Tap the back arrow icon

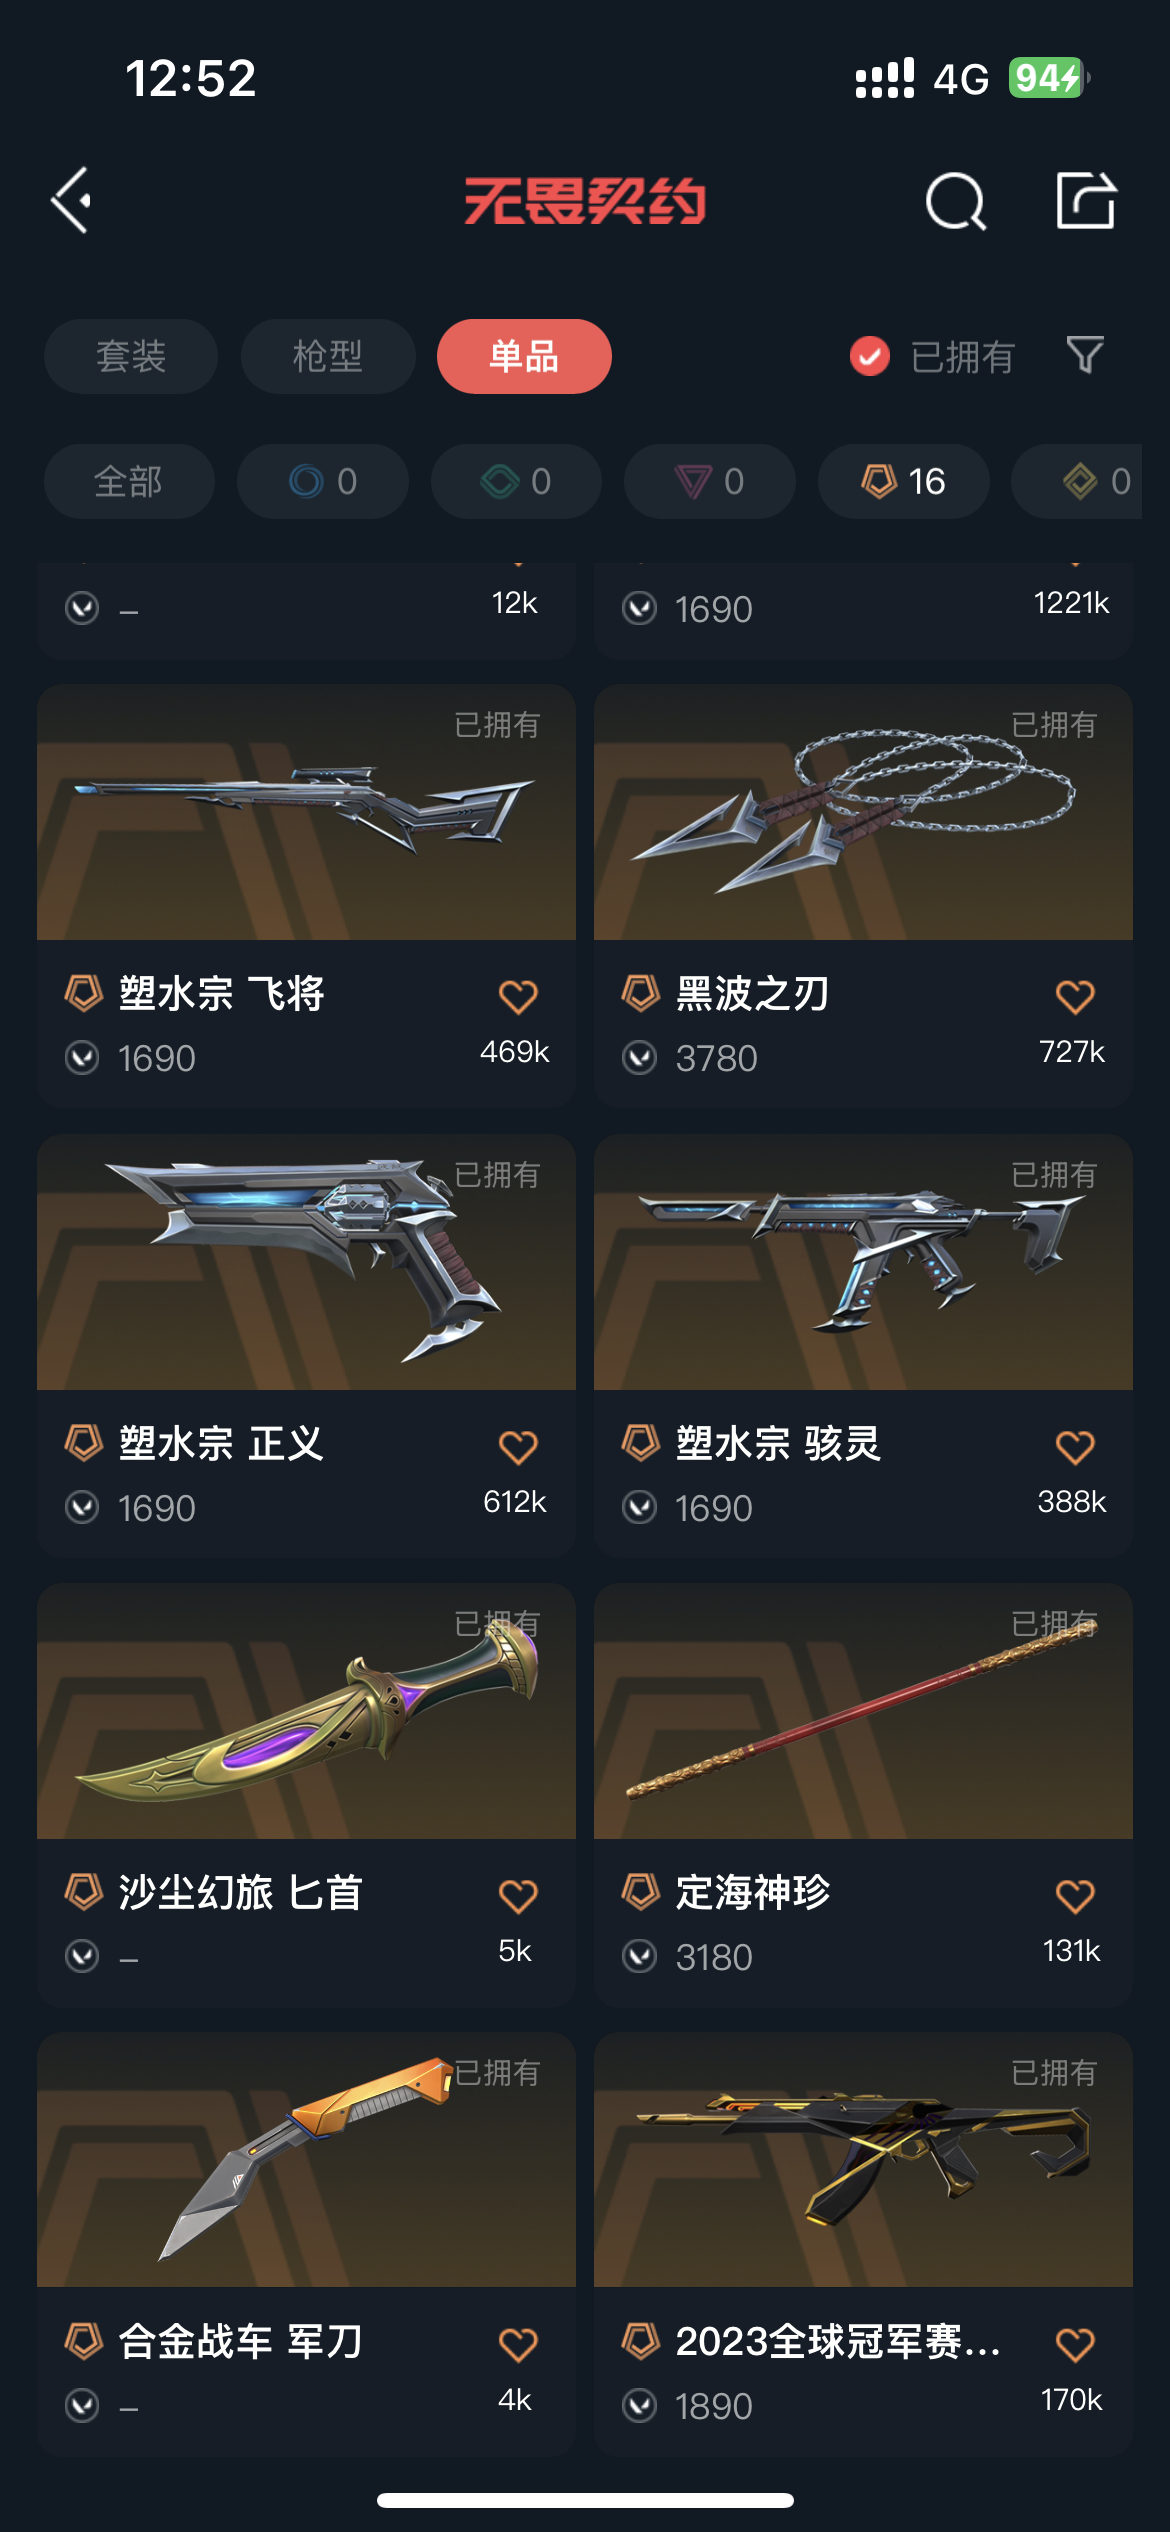coord(72,201)
